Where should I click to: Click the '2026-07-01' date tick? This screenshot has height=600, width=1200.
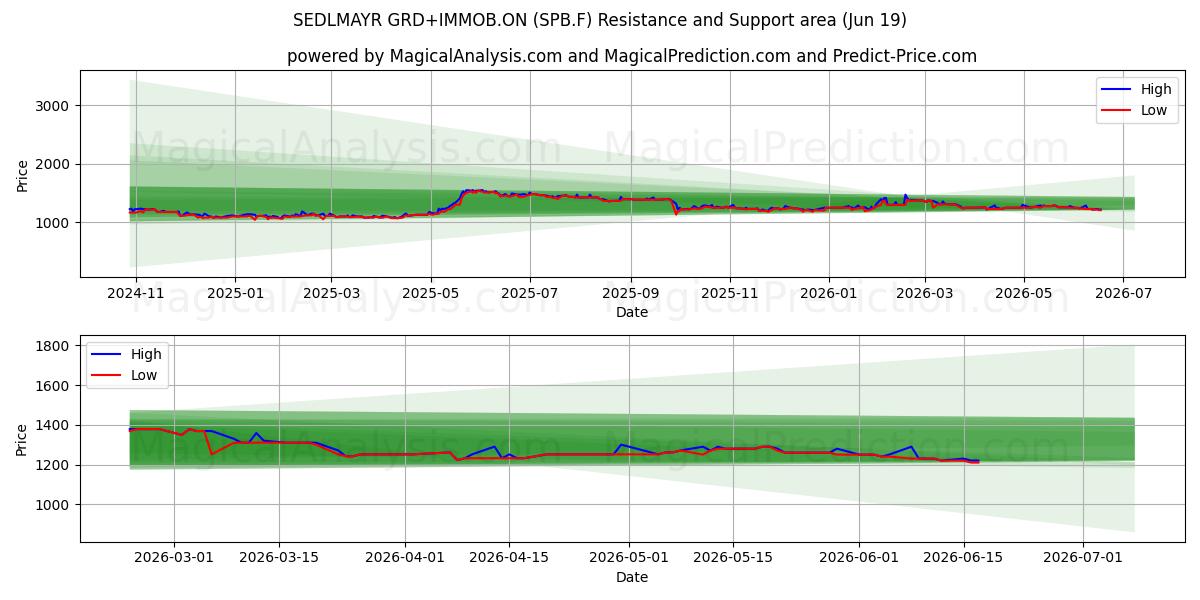(x=1083, y=557)
